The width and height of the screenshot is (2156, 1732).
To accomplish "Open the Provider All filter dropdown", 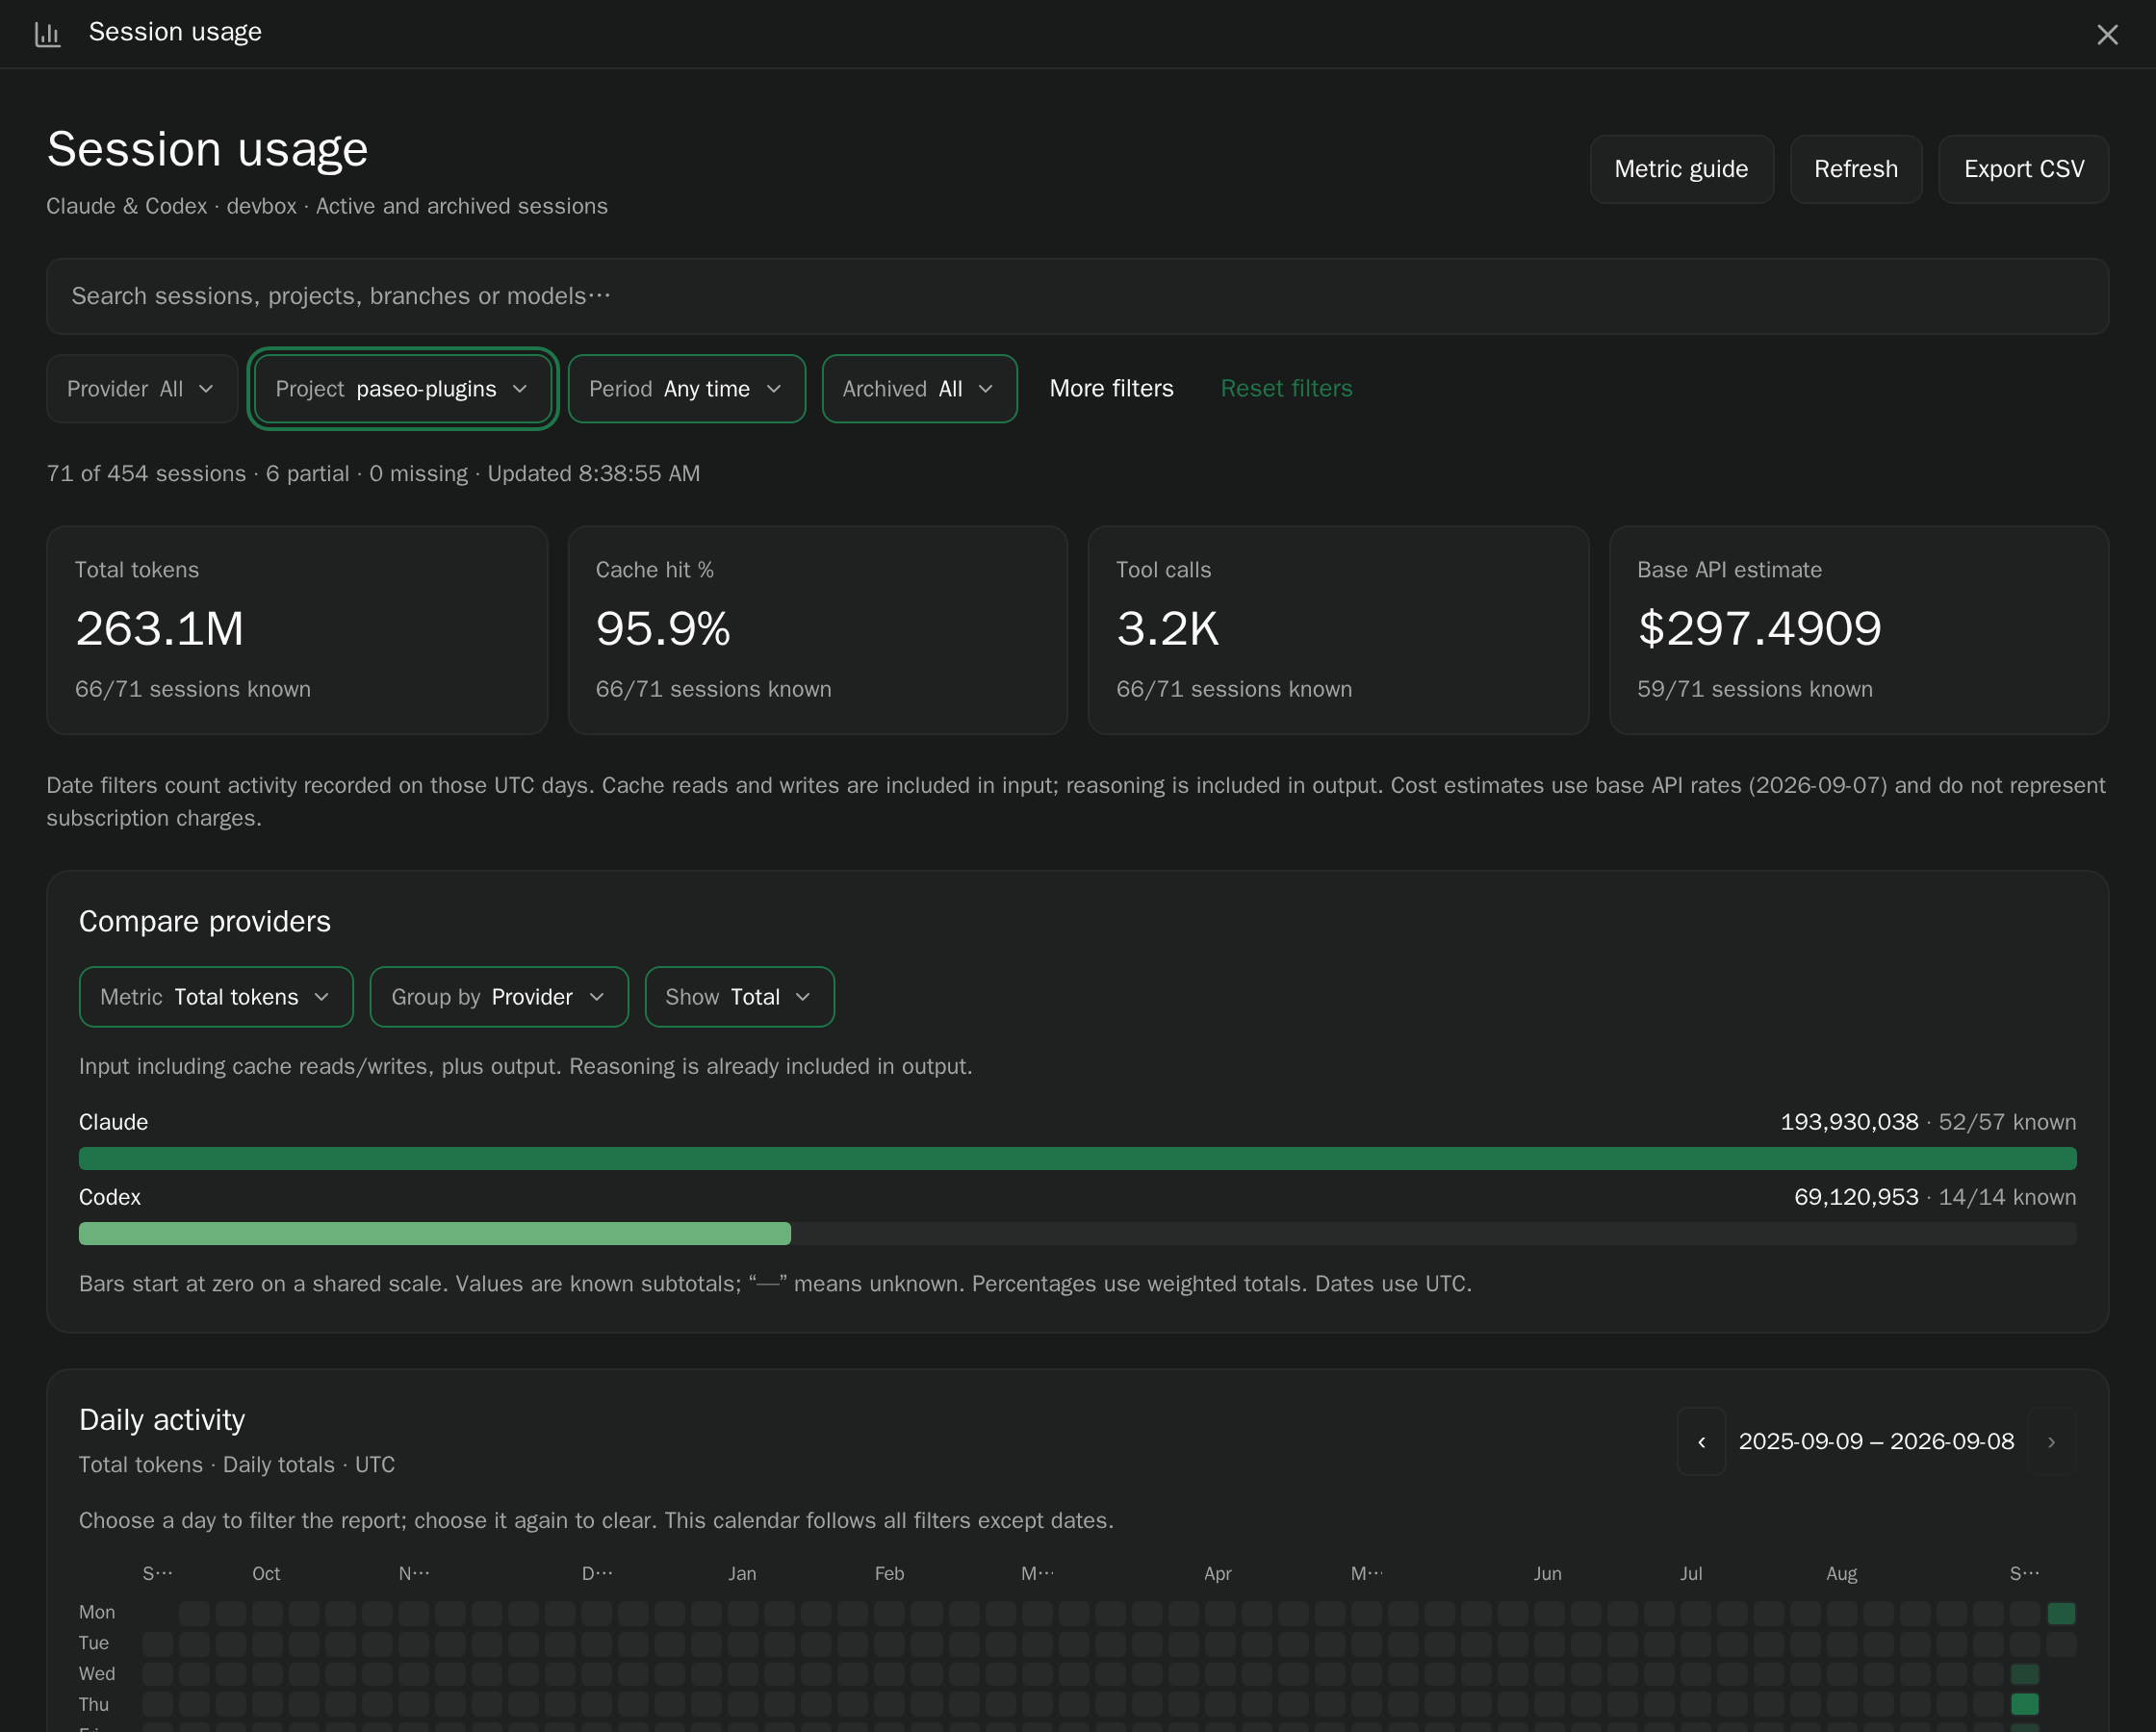I will click(141, 389).
